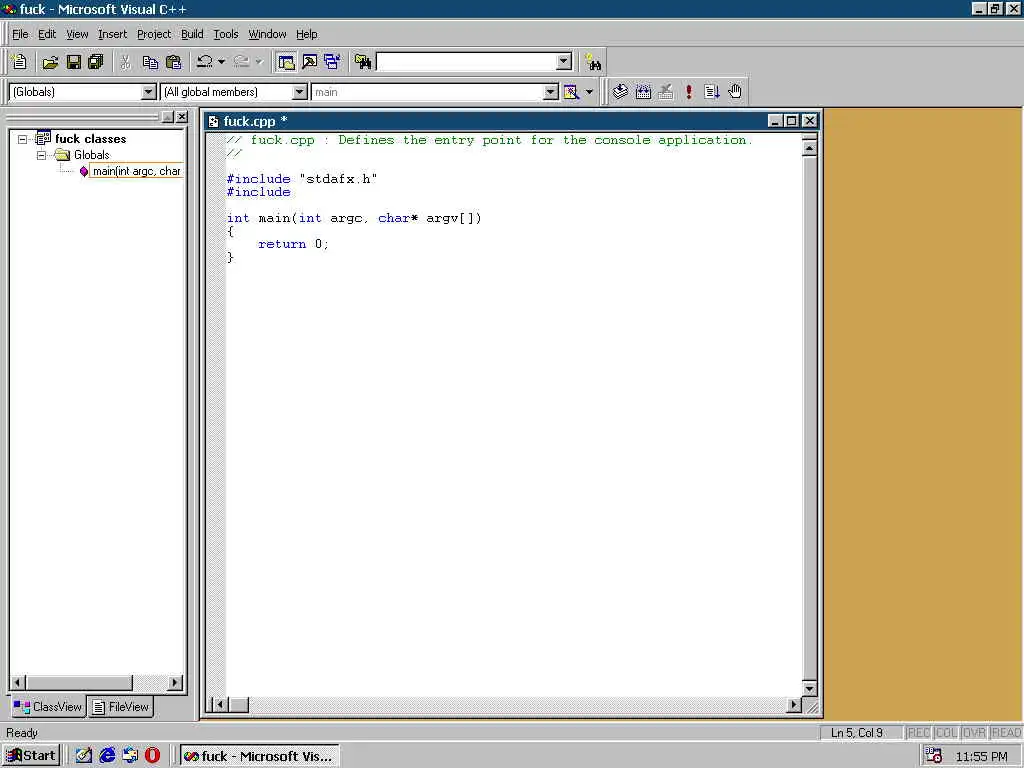The height and width of the screenshot is (768, 1024).
Task: Collapse the Globals folder node
Action: 41,155
